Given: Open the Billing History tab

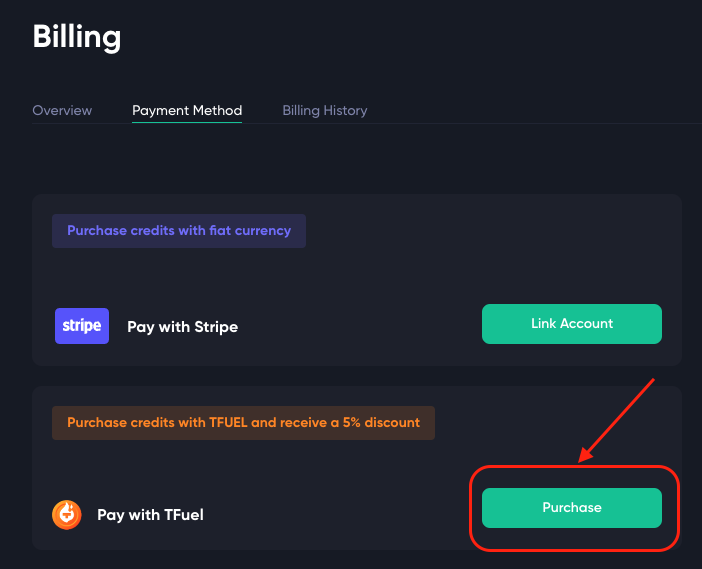Looking at the screenshot, I should pos(325,110).
